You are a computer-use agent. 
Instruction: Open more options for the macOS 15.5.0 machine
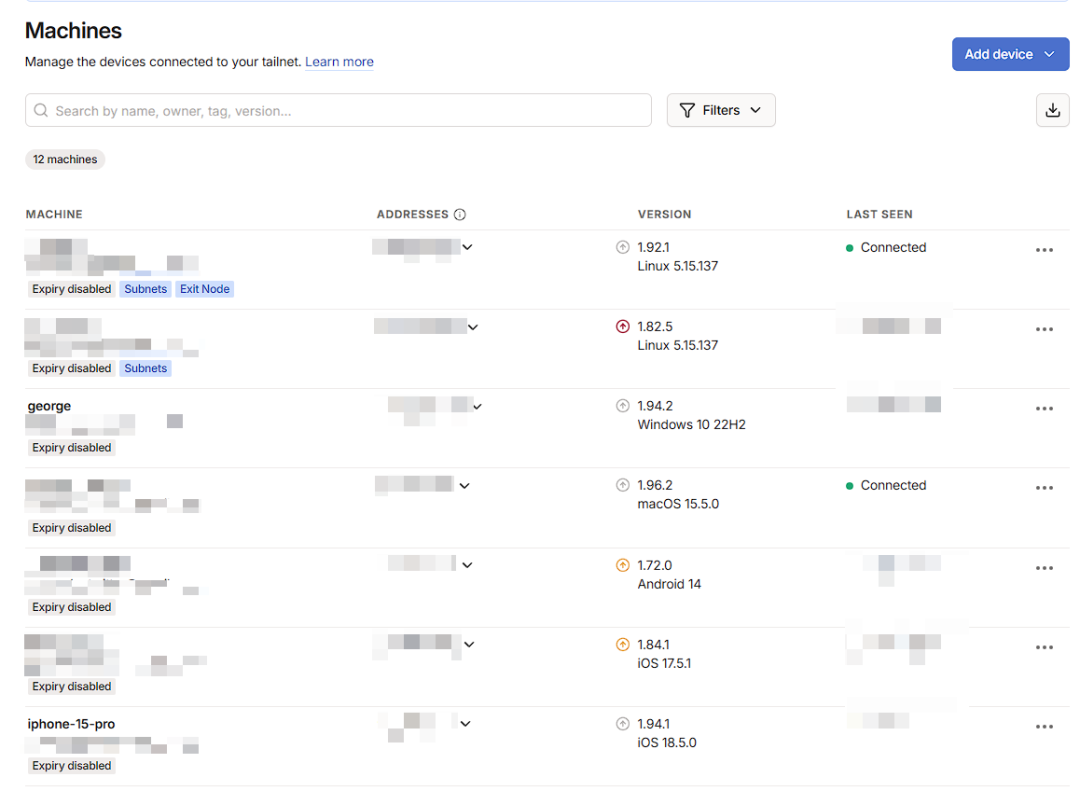tap(1044, 488)
